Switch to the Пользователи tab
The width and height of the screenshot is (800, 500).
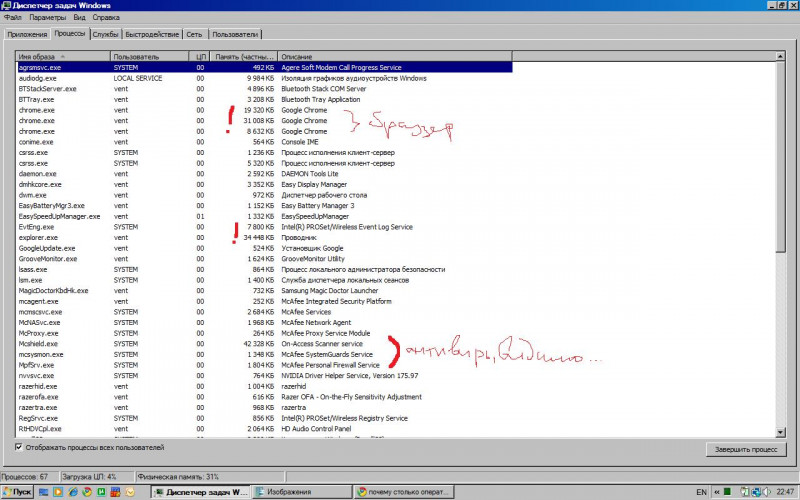235,34
